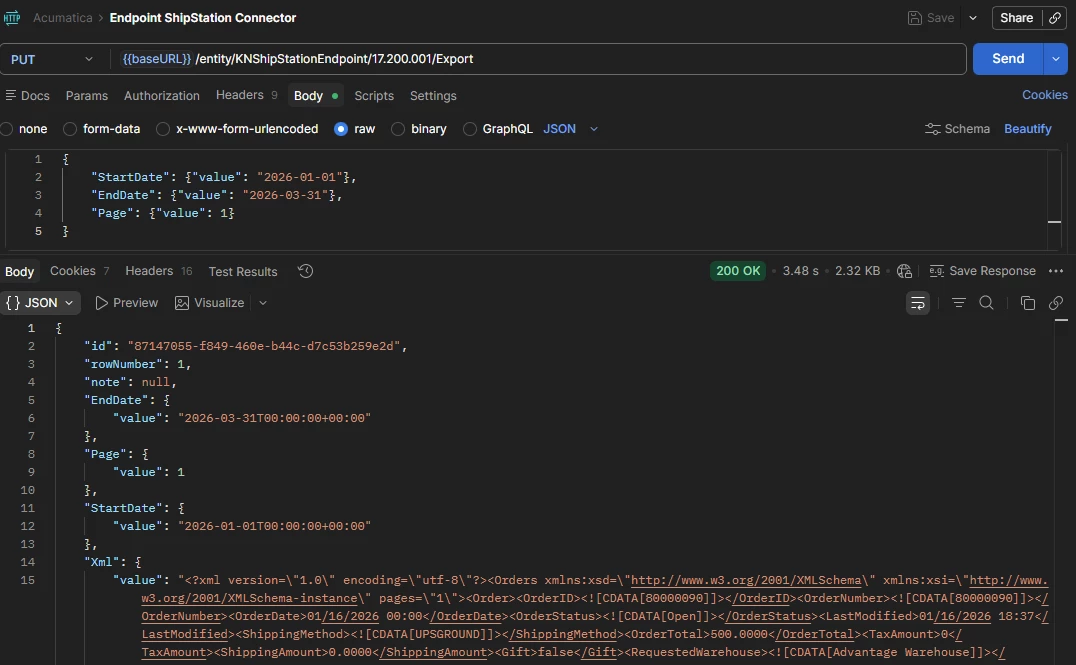Image resolution: width=1076 pixels, height=665 pixels.
Task: Click the Save Response button
Action: tap(983, 271)
